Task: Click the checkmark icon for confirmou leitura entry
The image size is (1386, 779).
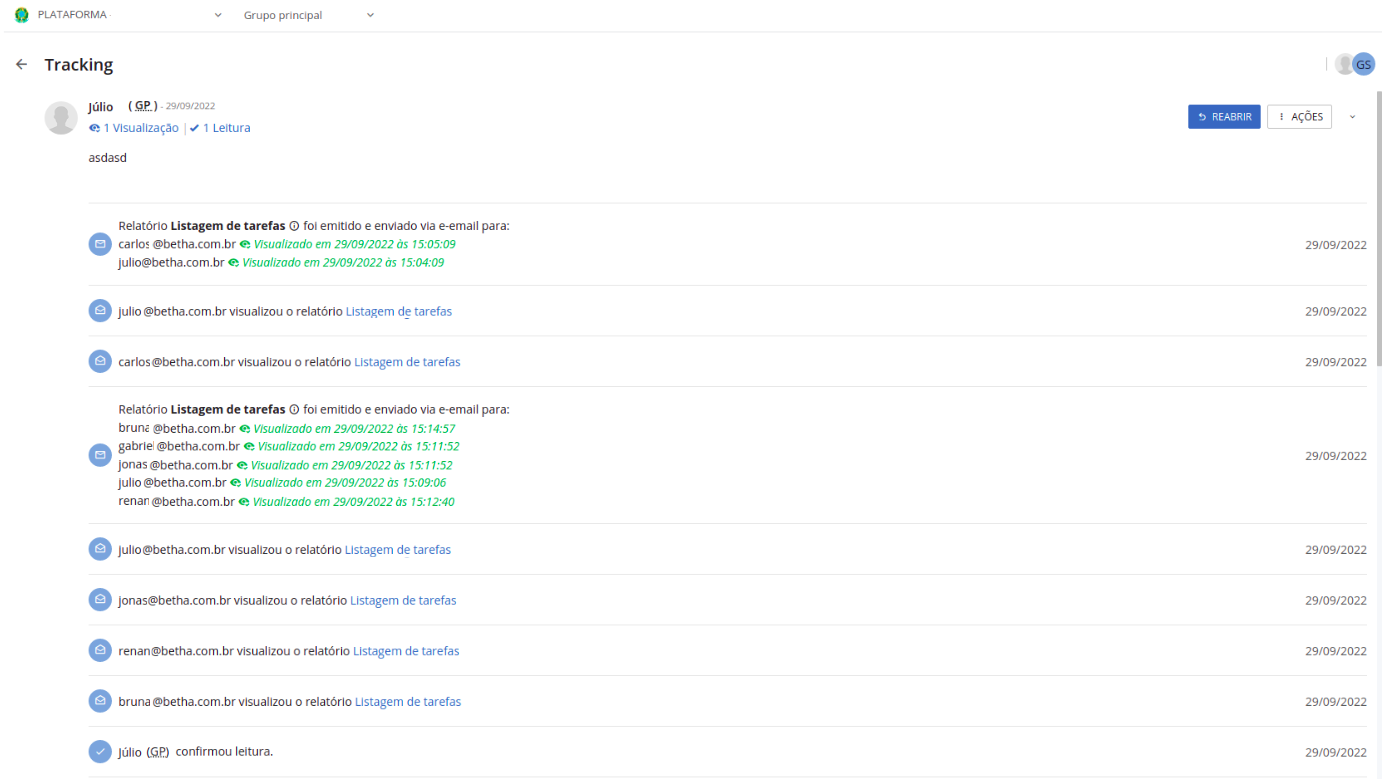Action: click(x=100, y=751)
